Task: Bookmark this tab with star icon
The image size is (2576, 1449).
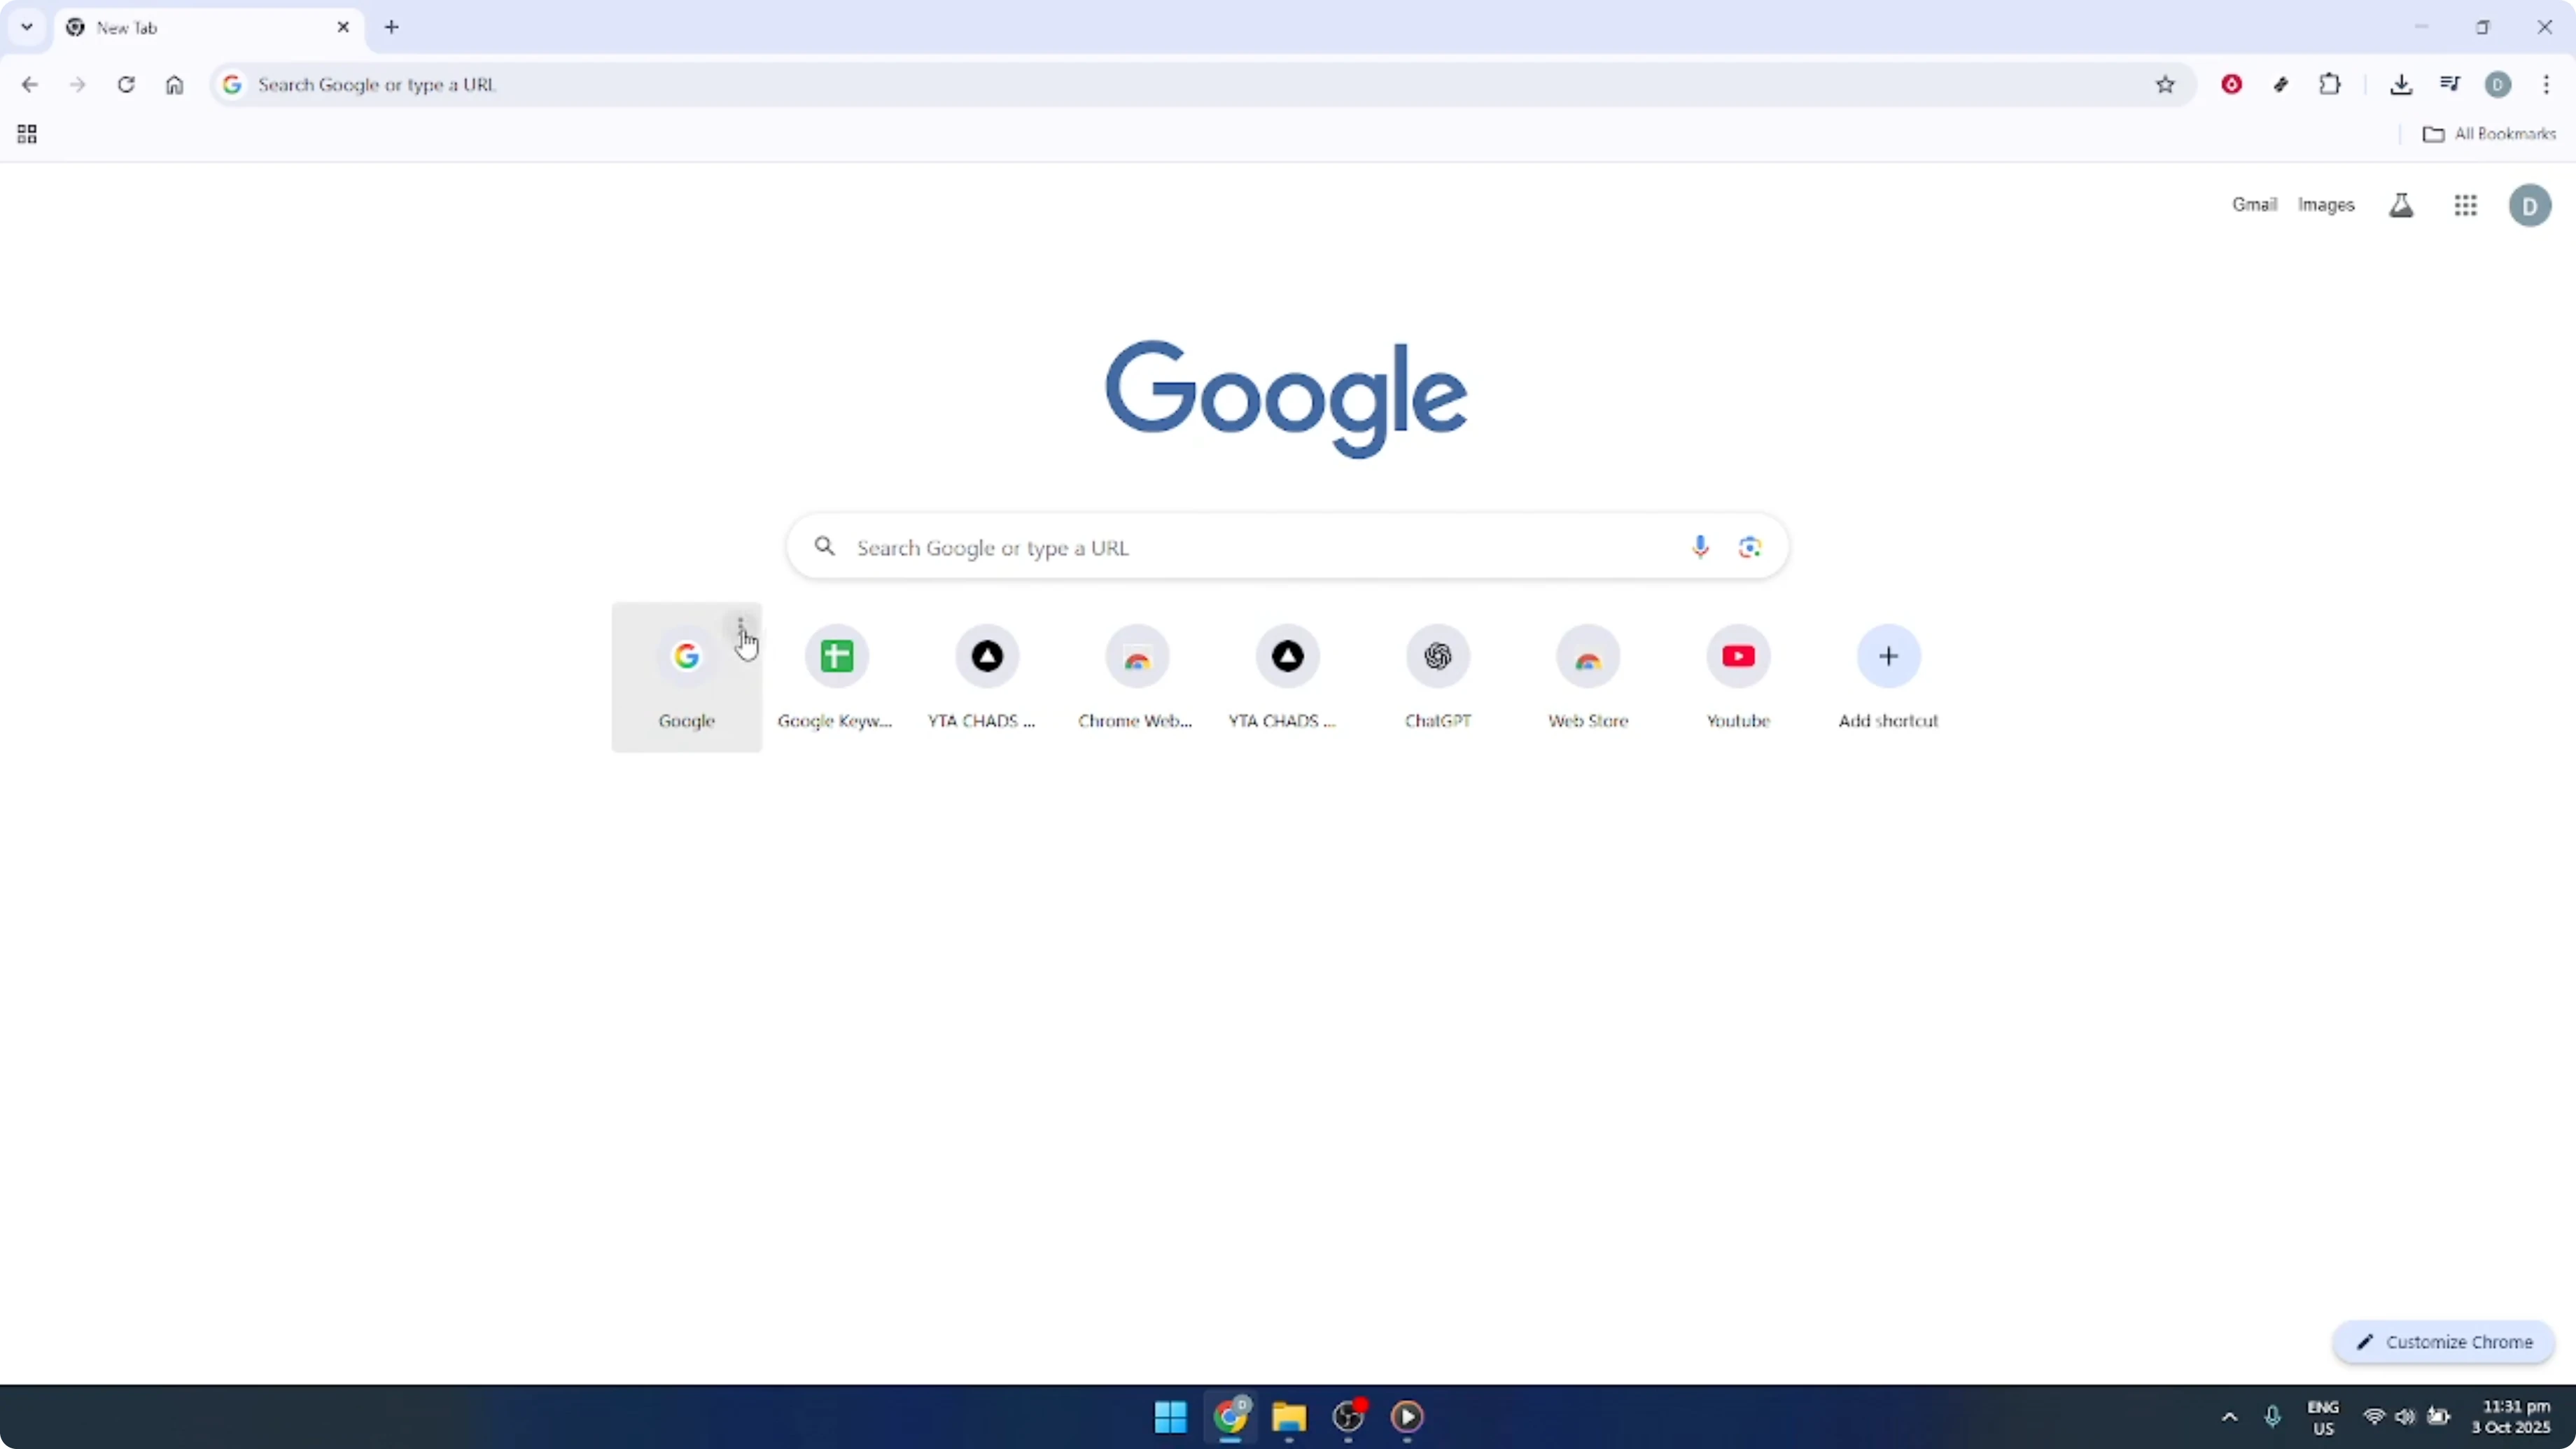Action: click(2165, 85)
